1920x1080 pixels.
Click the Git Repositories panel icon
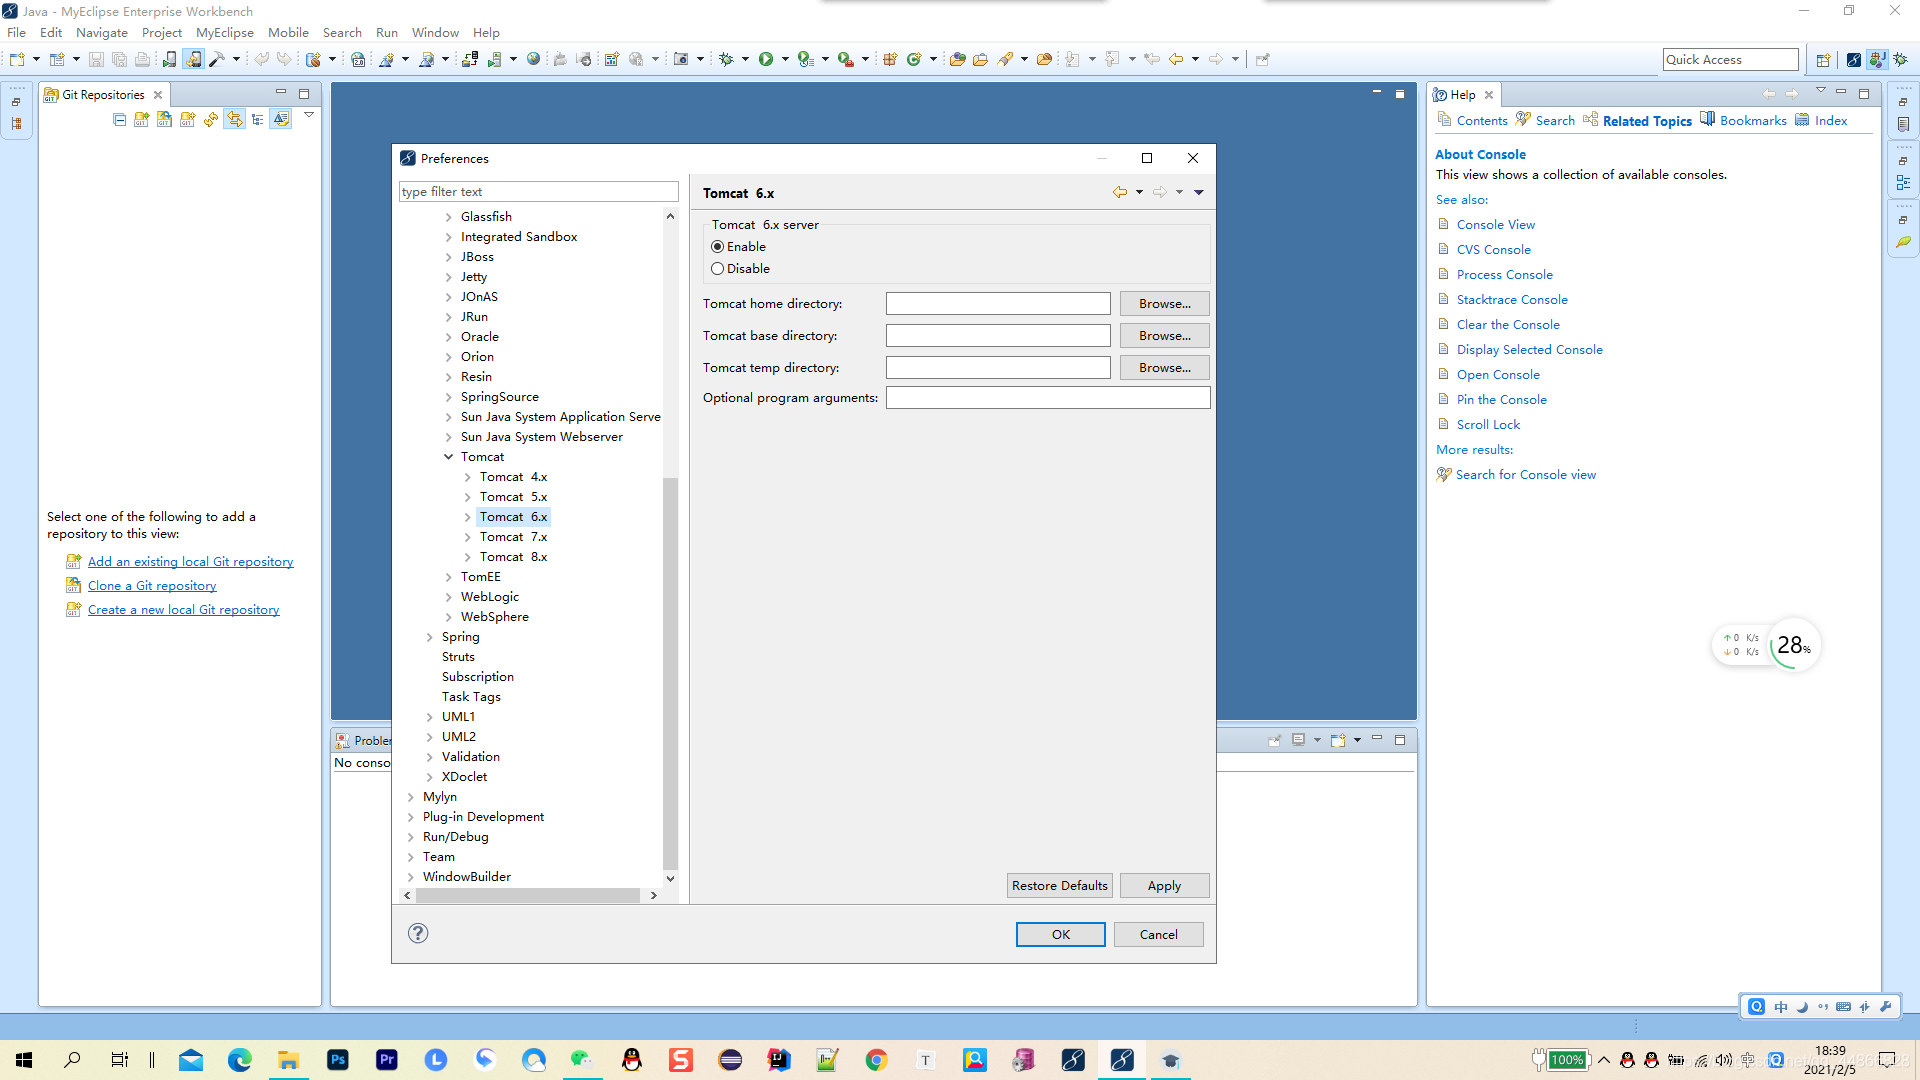tap(50, 94)
